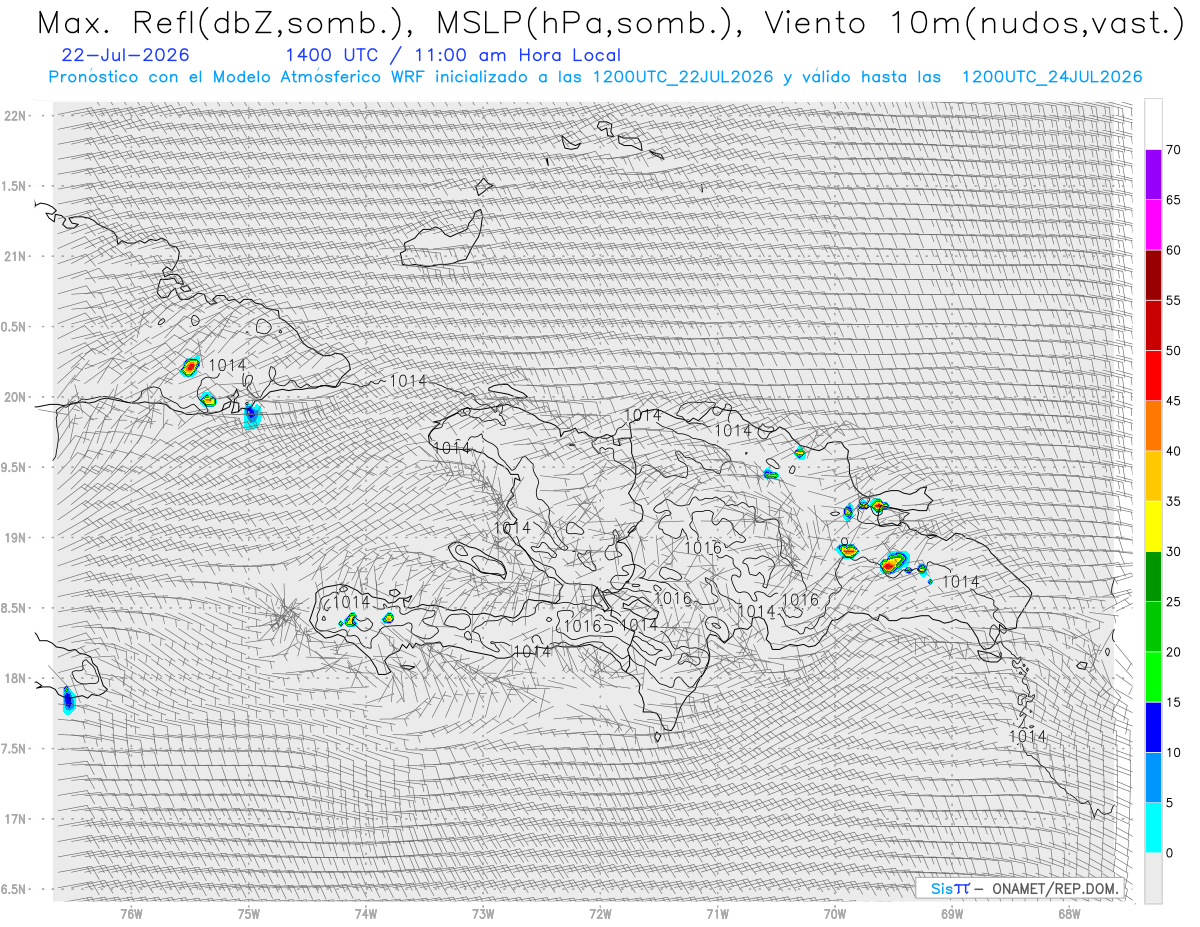Click the '1016' pressure label in central Hispaniola
This screenshot has width=1200, height=927.
click(x=703, y=548)
